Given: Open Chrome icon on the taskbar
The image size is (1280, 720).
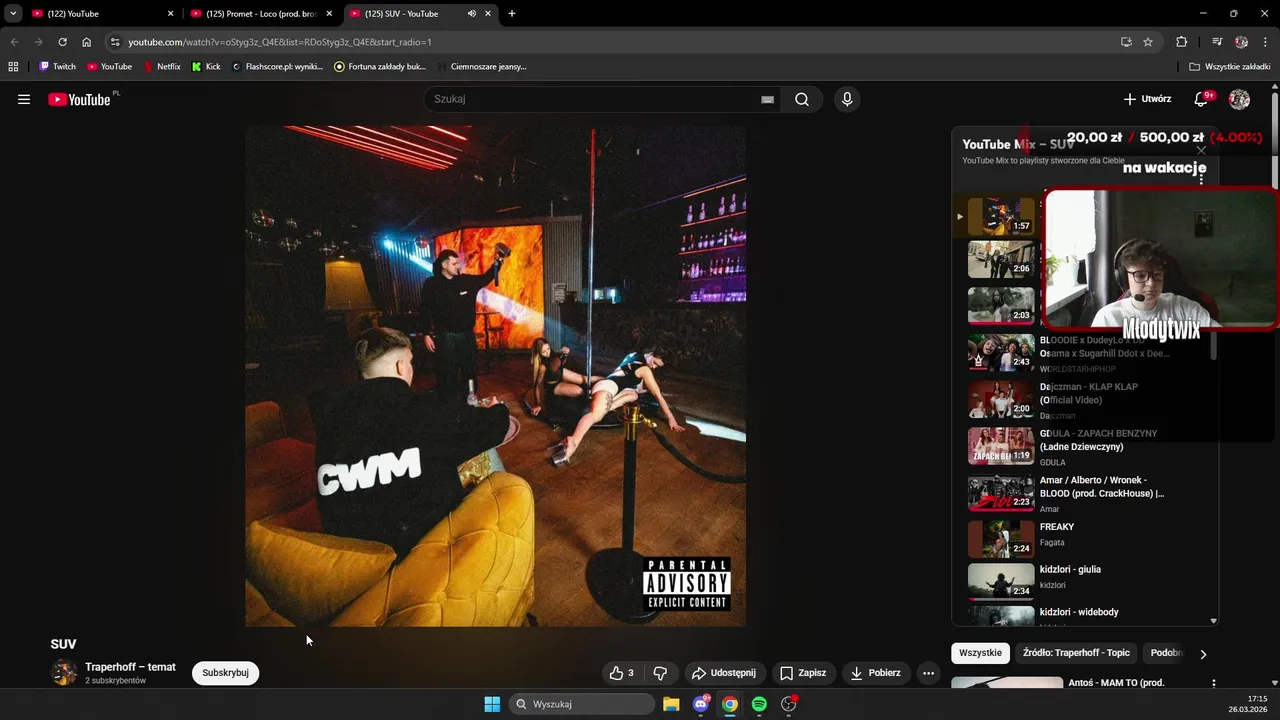Looking at the screenshot, I should pos(730,704).
